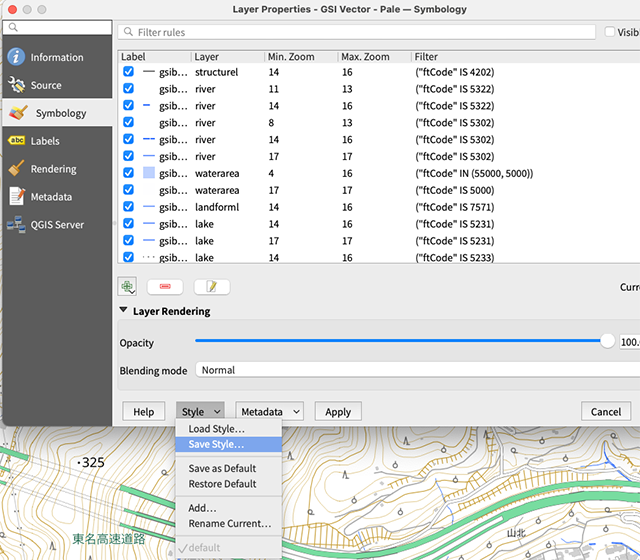Uncheck river rule with min zoom 11
The width and height of the screenshot is (640, 560).
tap(128, 89)
